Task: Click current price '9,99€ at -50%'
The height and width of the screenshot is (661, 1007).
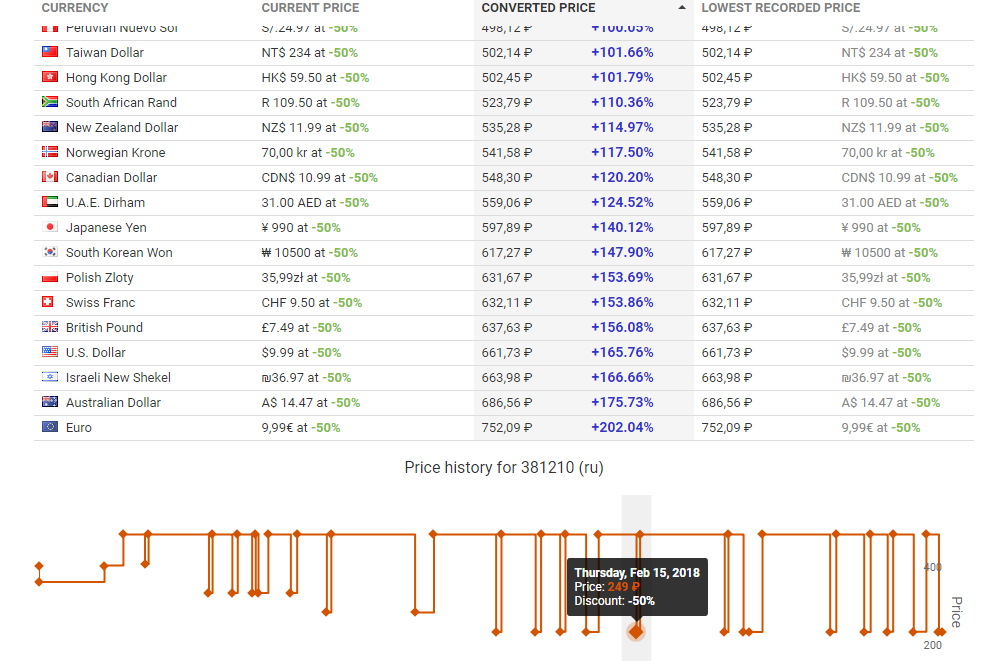Action: click(301, 428)
